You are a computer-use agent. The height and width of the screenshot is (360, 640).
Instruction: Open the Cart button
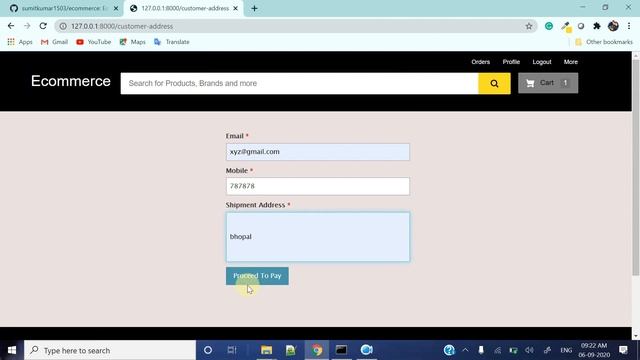[548, 83]
